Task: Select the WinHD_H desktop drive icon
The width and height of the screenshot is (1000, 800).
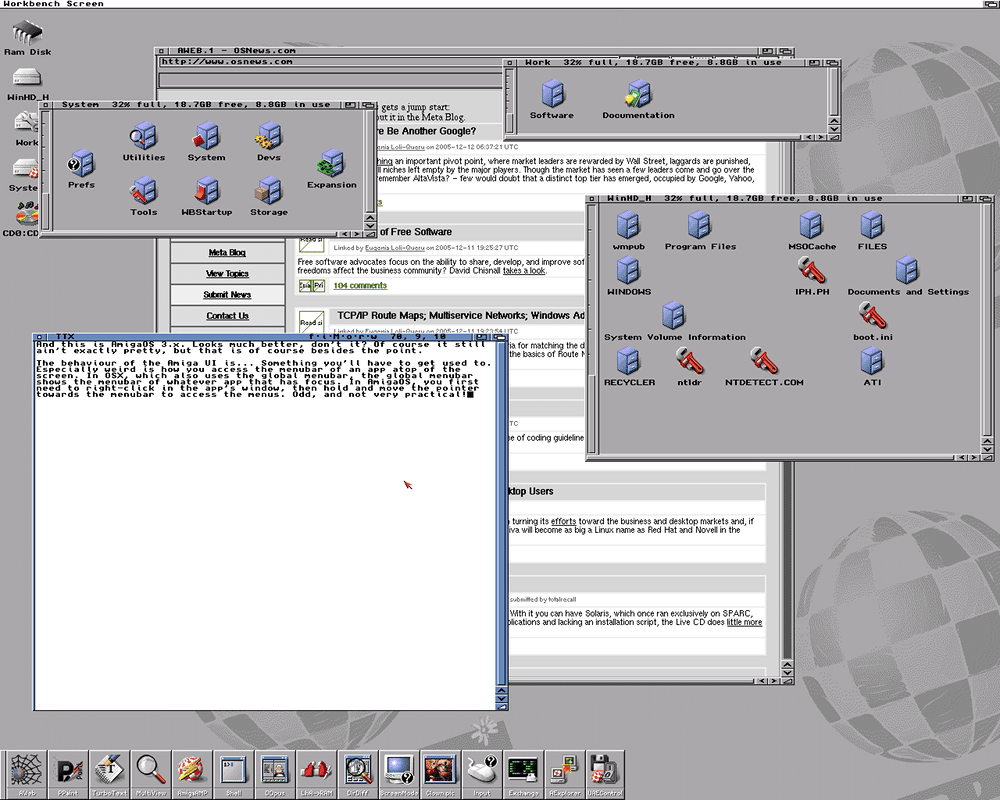Action: coord(27,84)
